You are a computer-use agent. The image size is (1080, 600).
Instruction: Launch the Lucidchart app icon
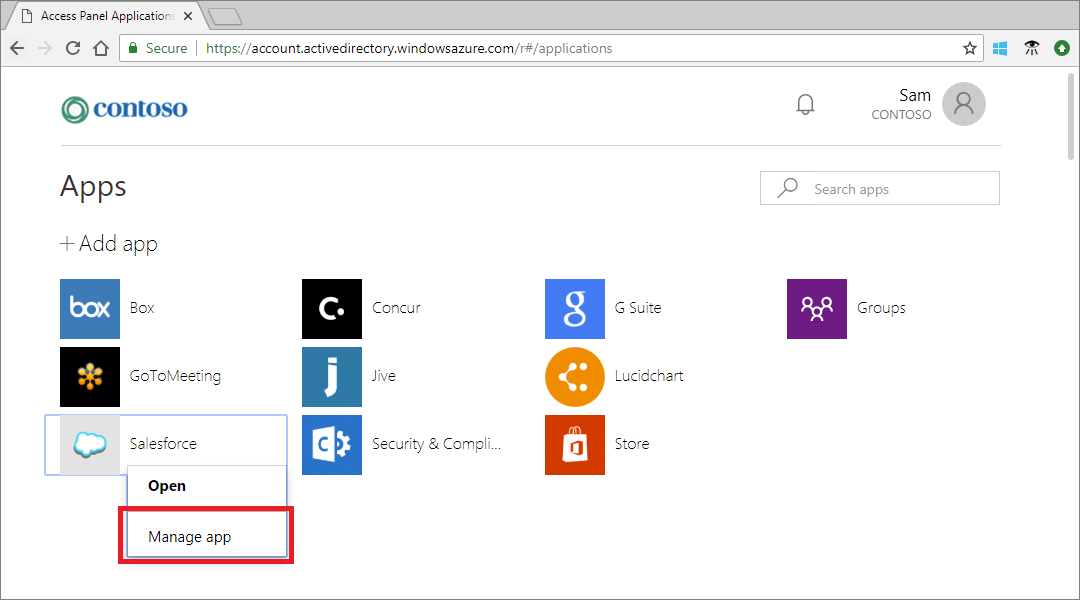tap(575, 377)
